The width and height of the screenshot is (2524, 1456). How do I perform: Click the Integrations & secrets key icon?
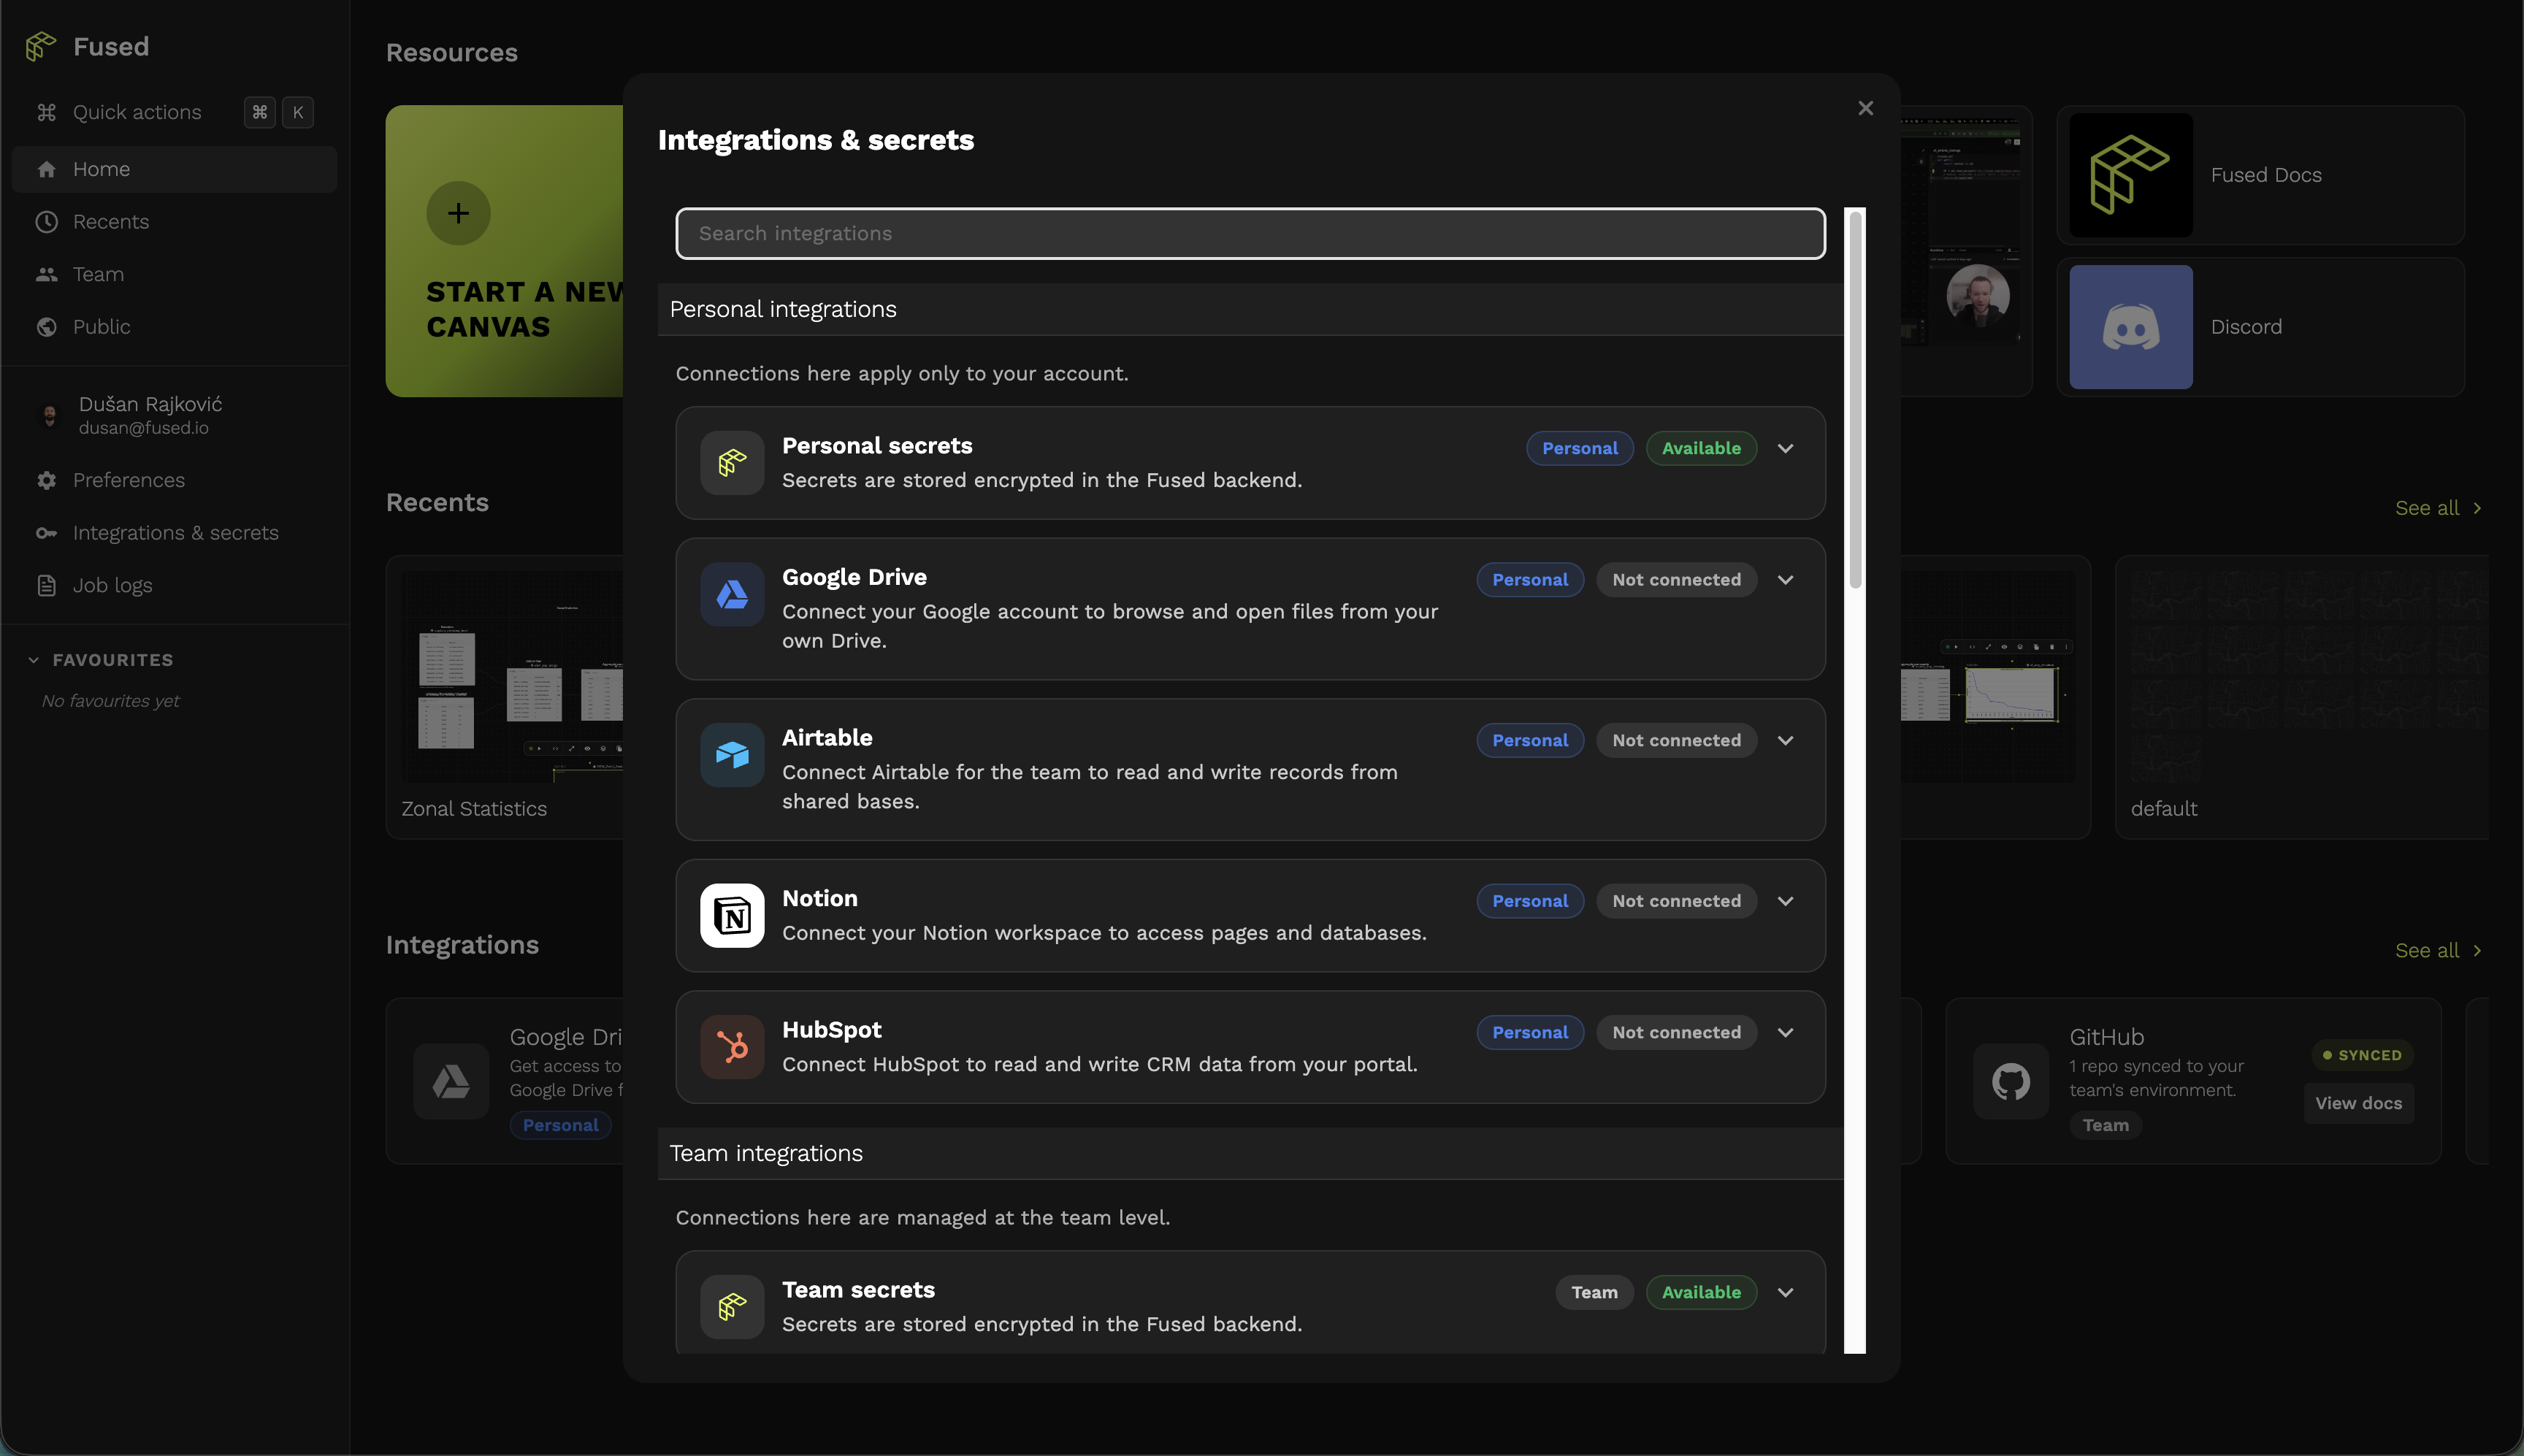(46, 533)
